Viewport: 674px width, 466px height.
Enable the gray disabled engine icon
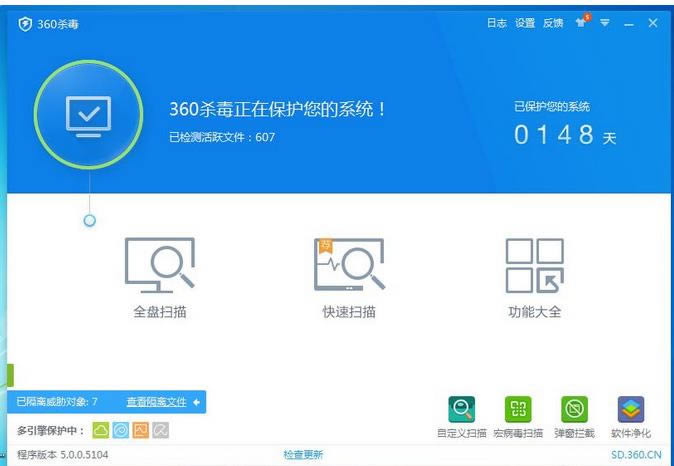pyautogui.click(x=160, y=431)
